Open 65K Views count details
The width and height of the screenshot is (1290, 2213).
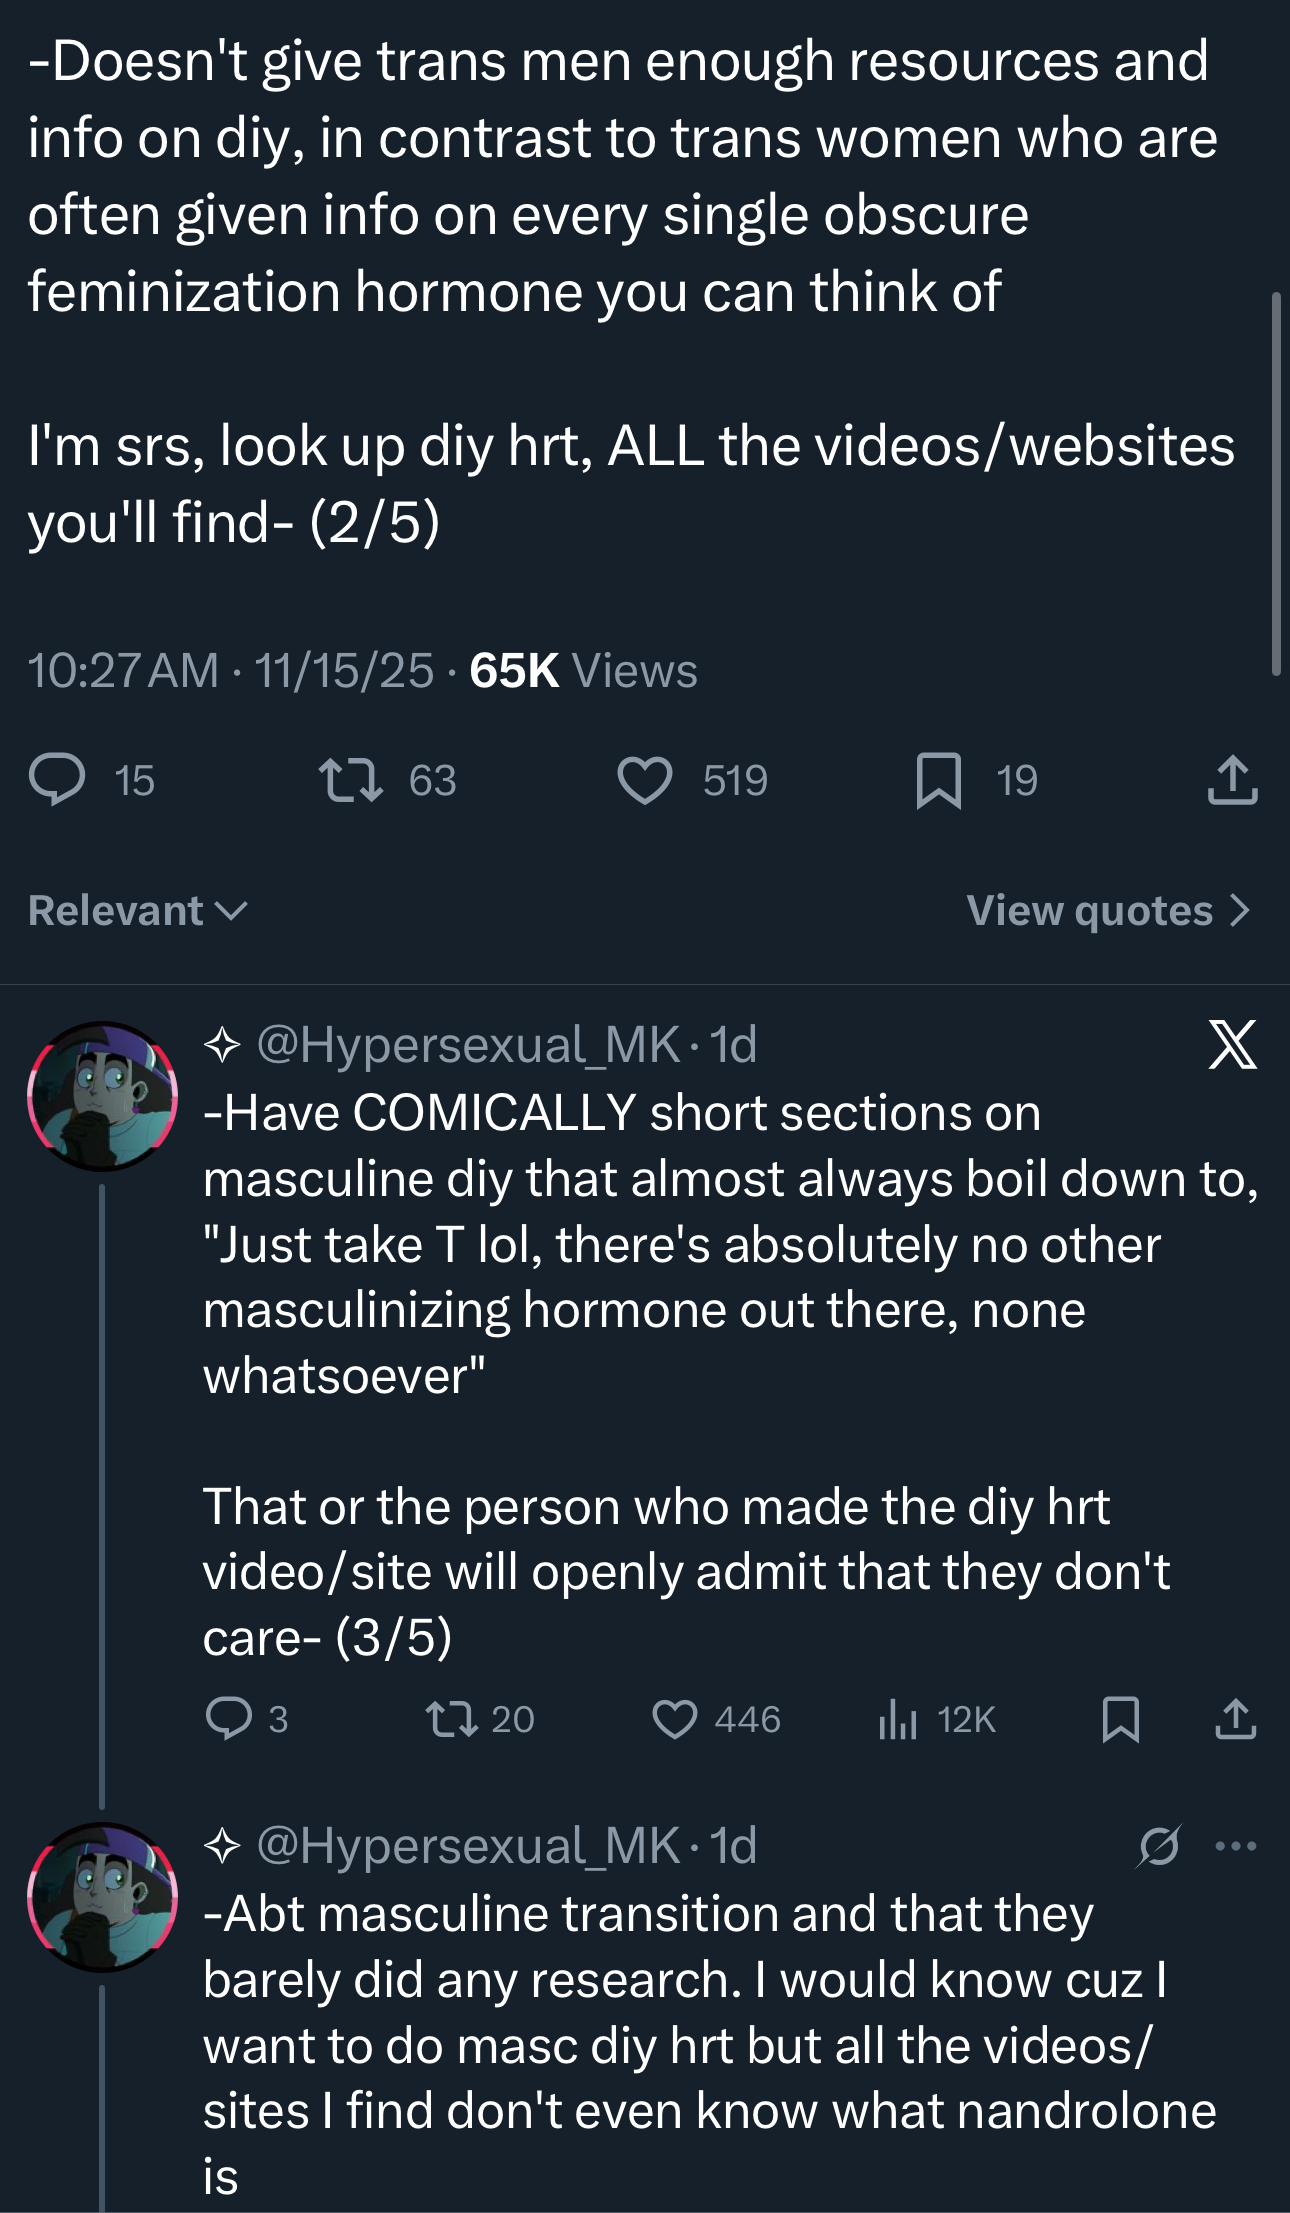(x=583, y=670)
